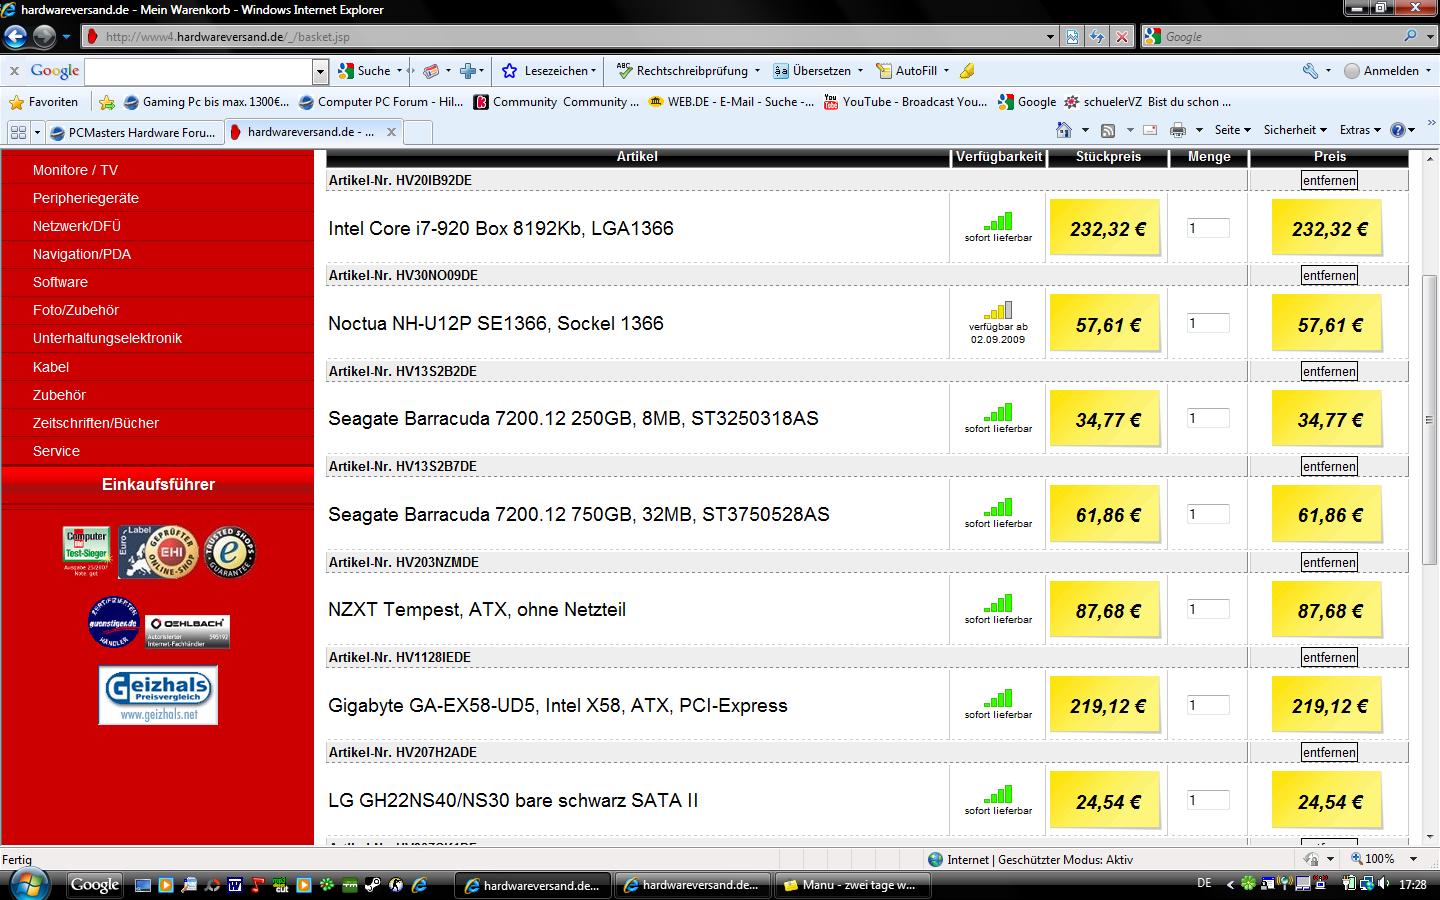Close the Google toolbar with the X

14,71
